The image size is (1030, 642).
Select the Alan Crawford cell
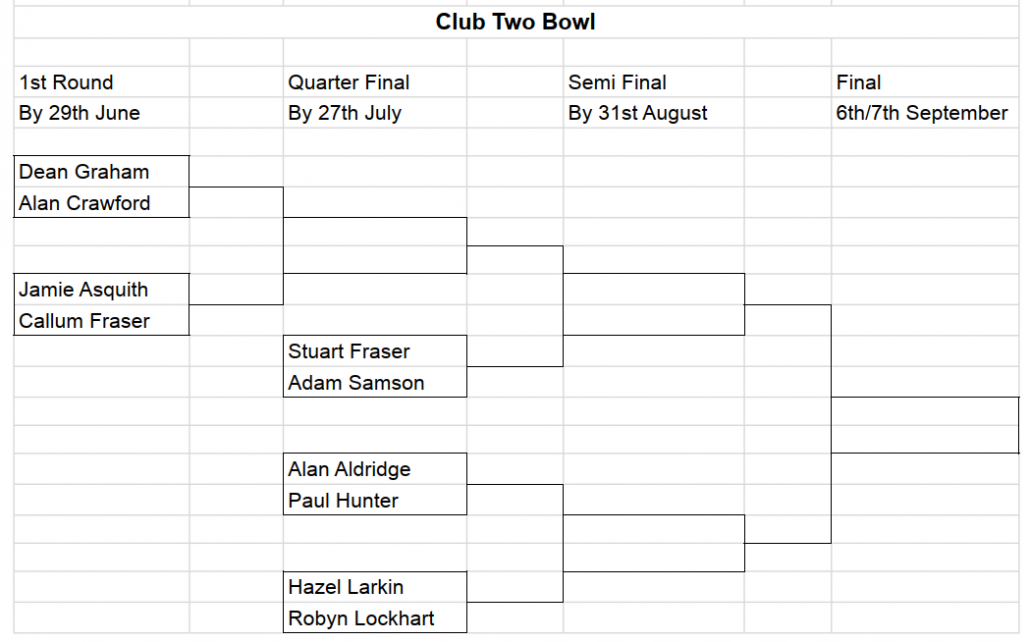(101, 203)
